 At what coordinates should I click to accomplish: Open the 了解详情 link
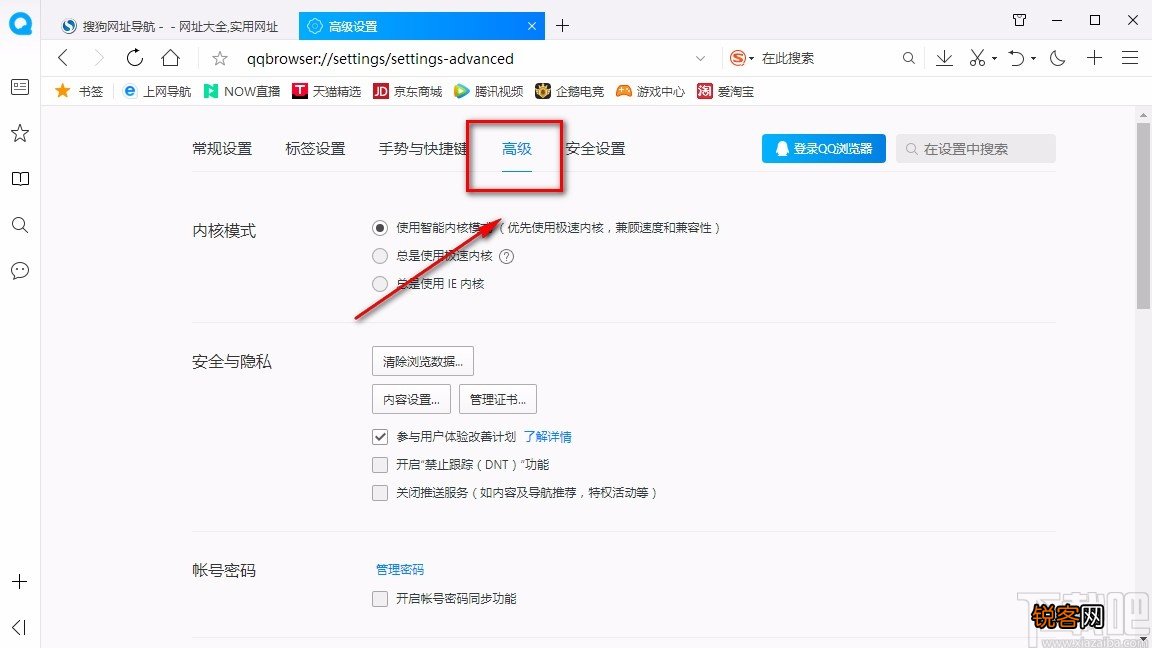(x=547, y=436)
